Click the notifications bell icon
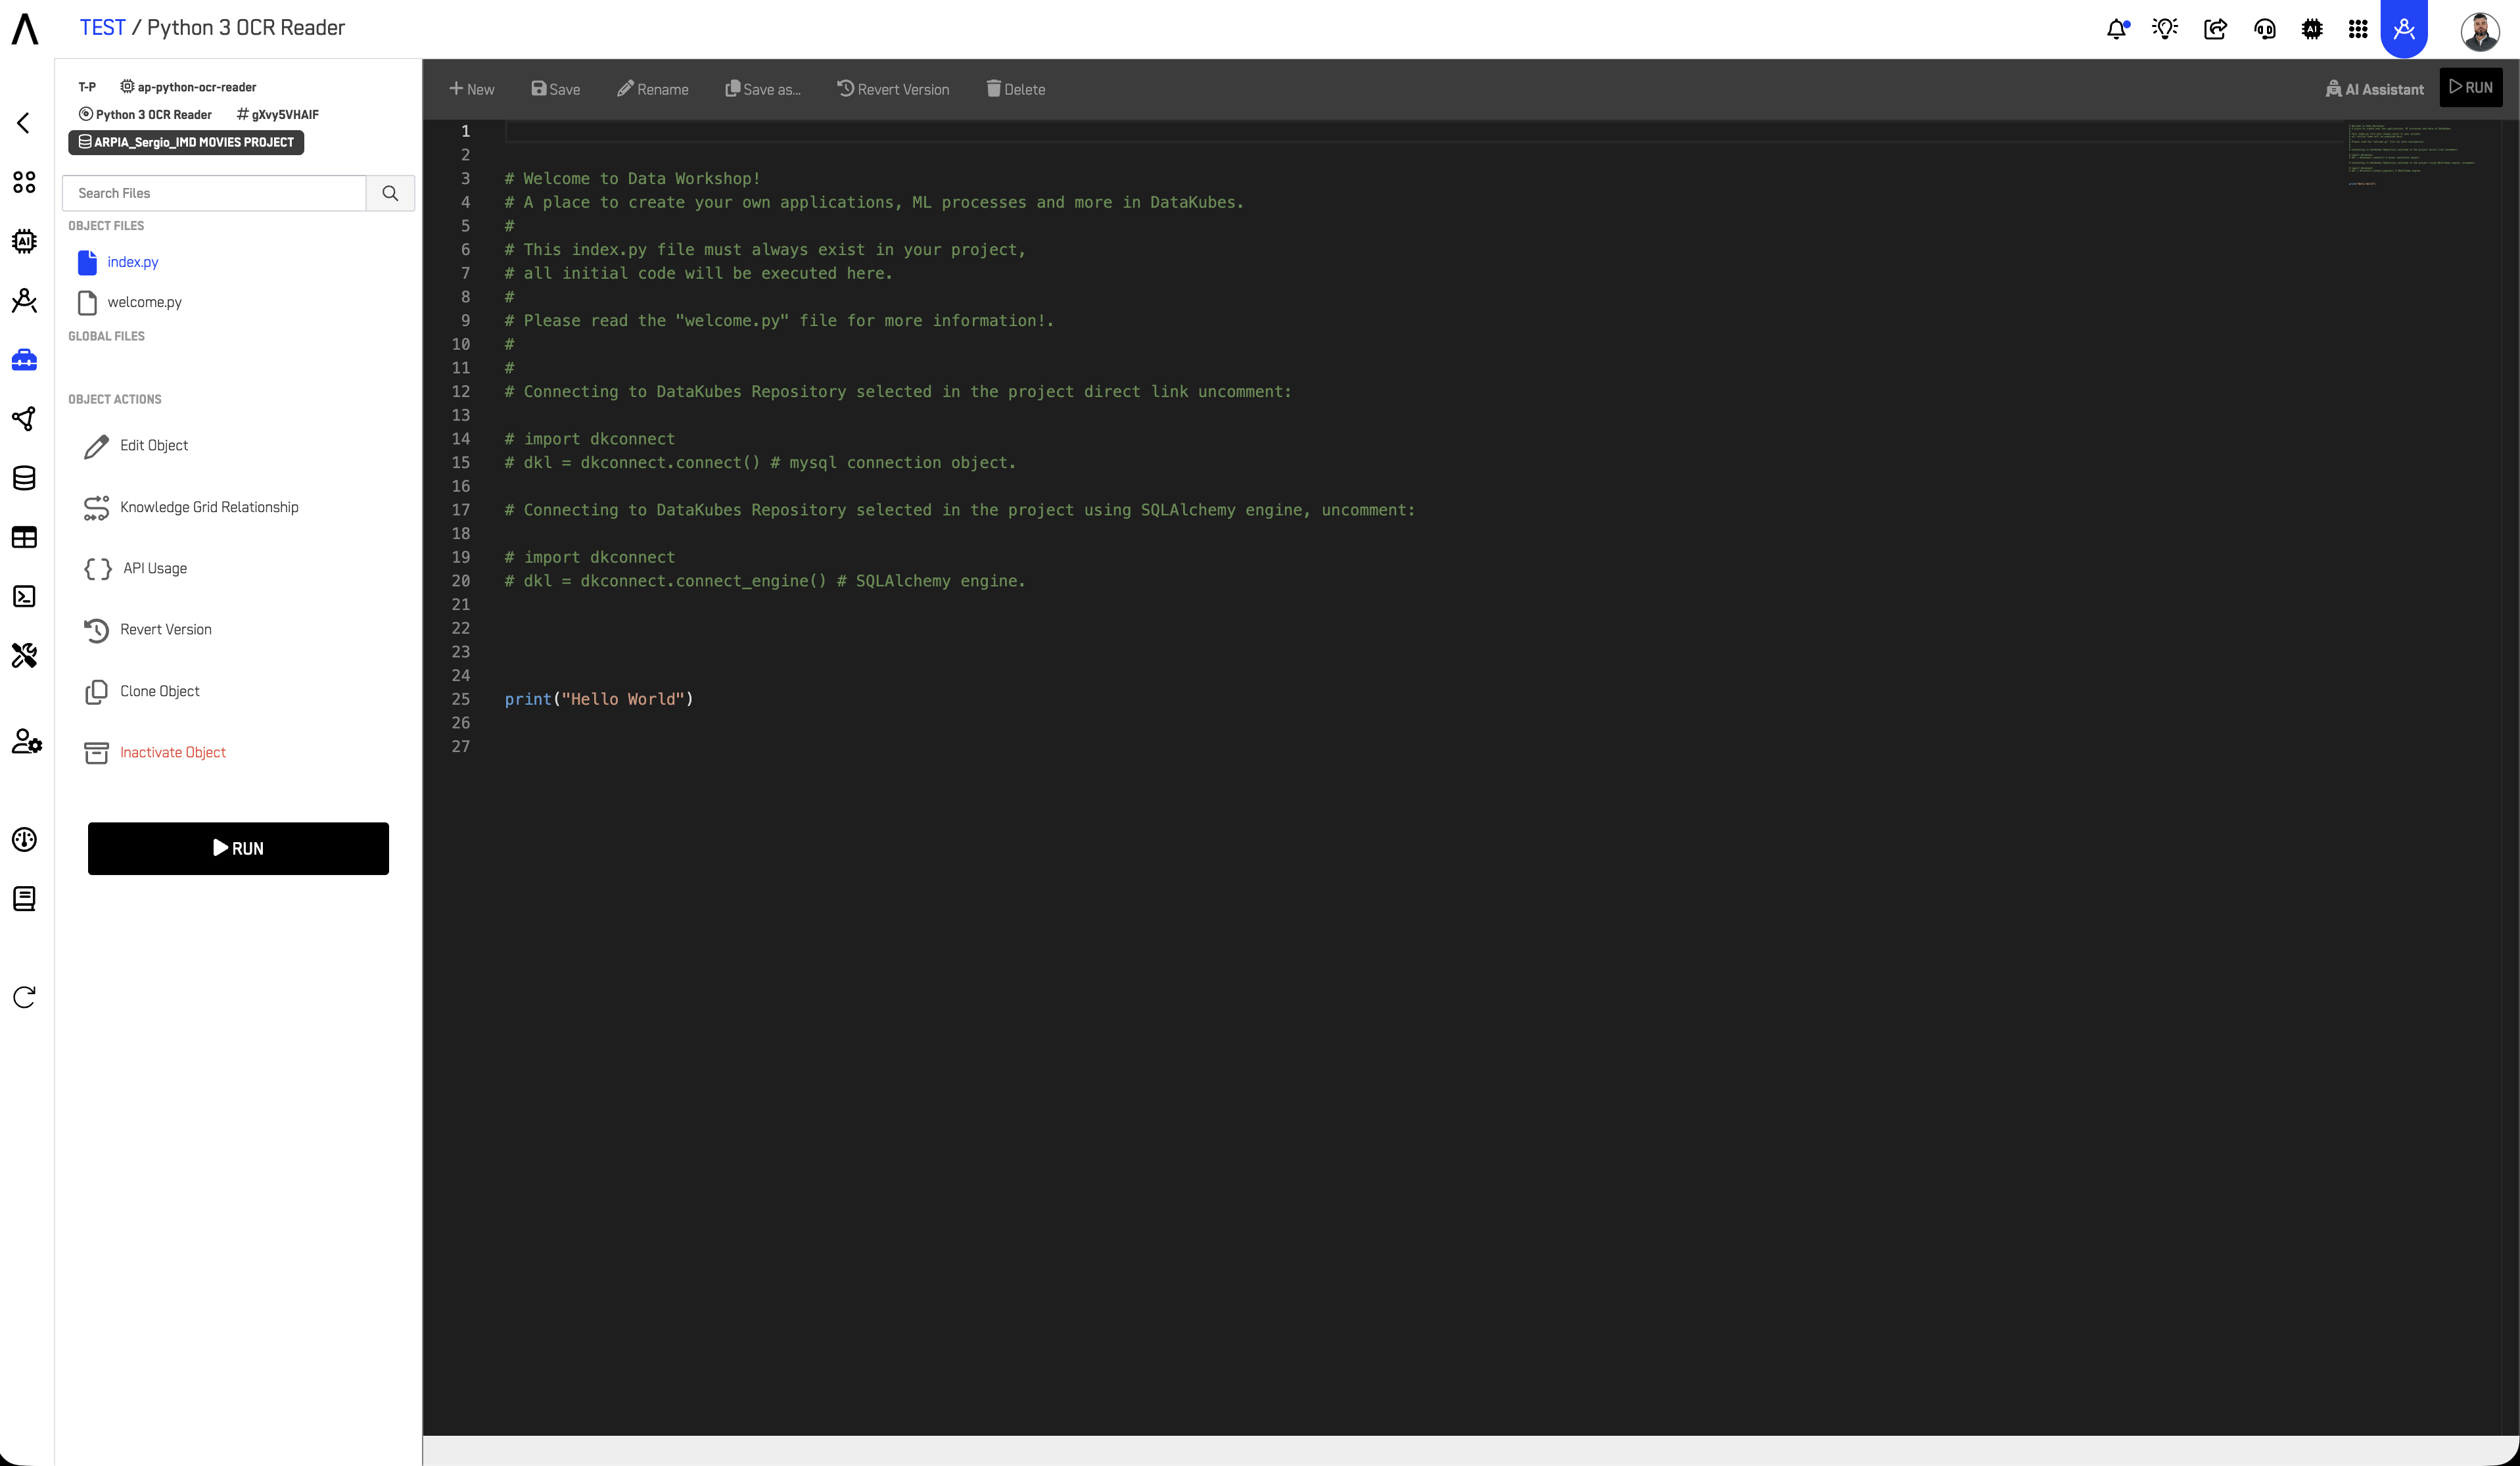The height and width of the screenshot is (1466, 2520). coord(2116,29)
